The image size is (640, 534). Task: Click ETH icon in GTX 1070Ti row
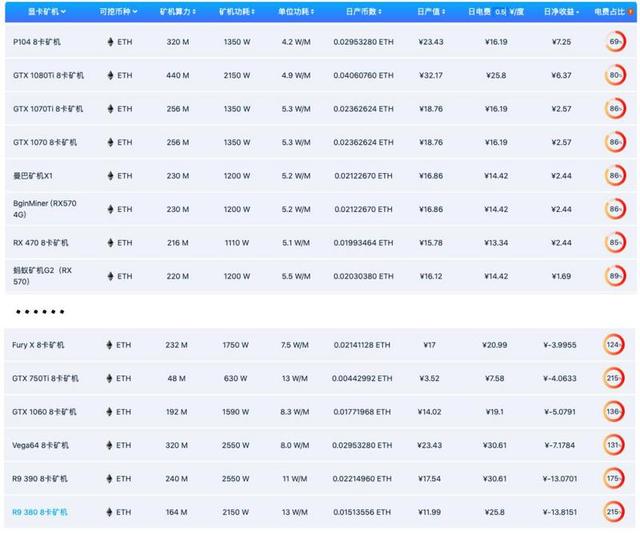coord(110,109)
